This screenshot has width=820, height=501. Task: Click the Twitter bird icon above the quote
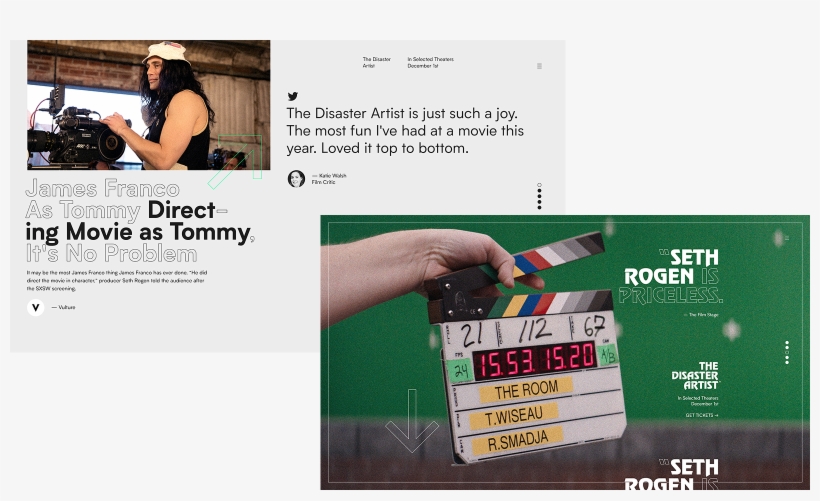[x=293, y=96]
